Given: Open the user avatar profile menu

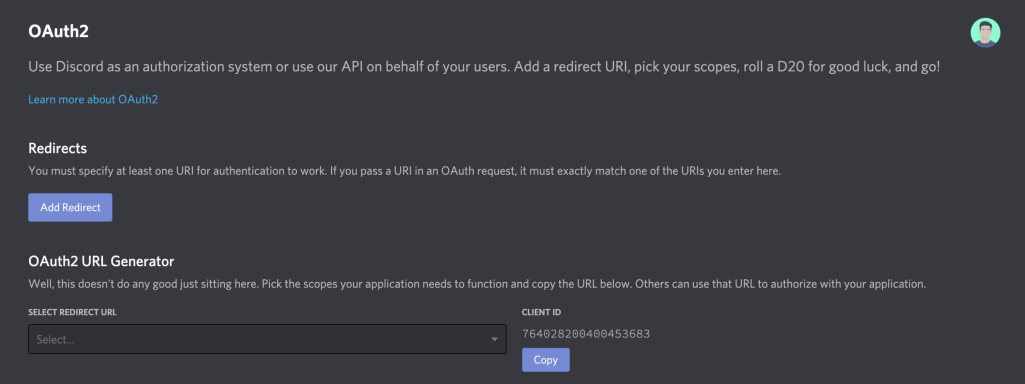Looking at the screenshot, I should click(985, 33).
